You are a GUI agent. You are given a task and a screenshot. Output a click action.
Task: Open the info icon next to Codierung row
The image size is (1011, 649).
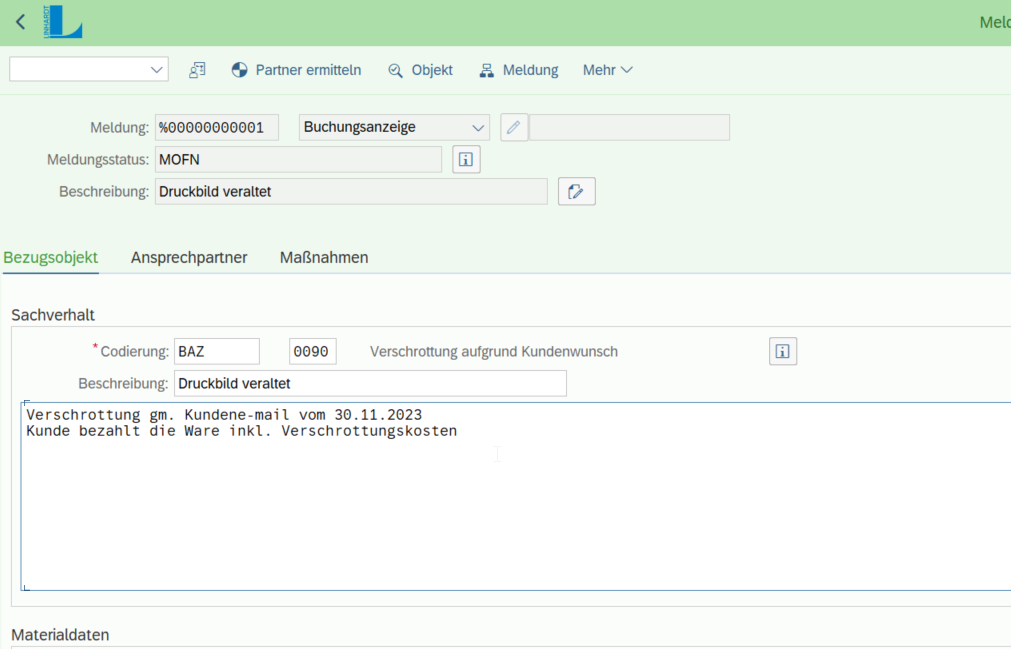coord(783,351)
